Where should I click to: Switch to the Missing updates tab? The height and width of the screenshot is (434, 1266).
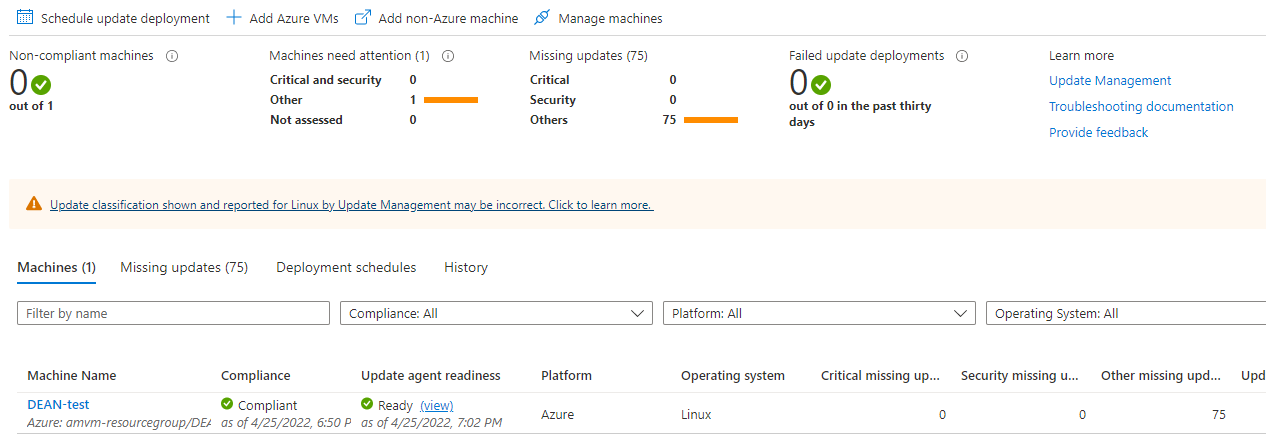click(x=184, y=267)
